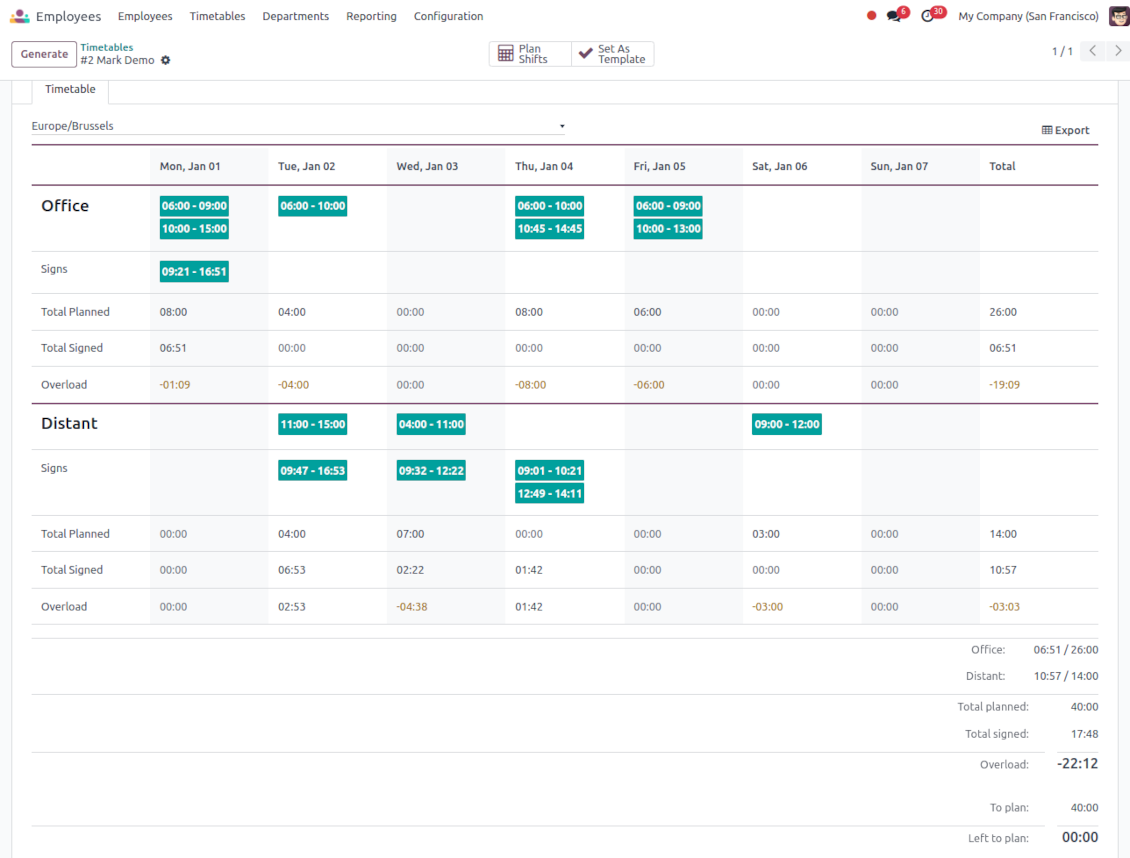Click Office summary 06:51 / 26:00
1130x858 pixels.
(1066, 651)
